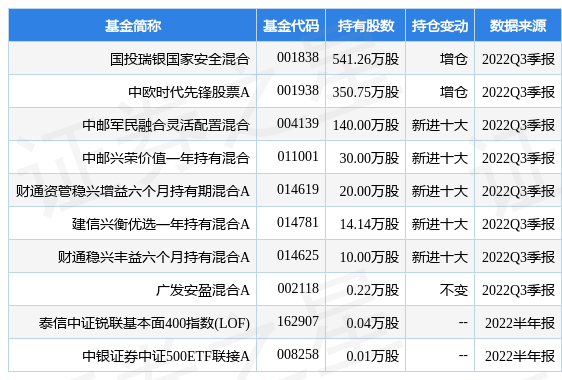Viewport: 562px width, 380px height.
Task: Click fund code 001938
Action: point(298,90)
